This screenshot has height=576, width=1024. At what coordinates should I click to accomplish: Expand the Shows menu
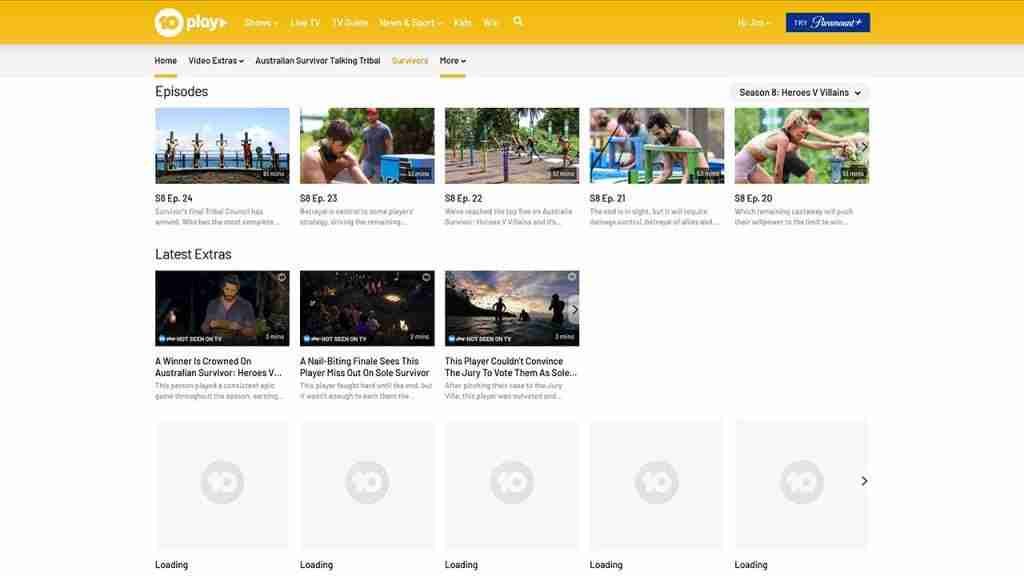(261, 23)
